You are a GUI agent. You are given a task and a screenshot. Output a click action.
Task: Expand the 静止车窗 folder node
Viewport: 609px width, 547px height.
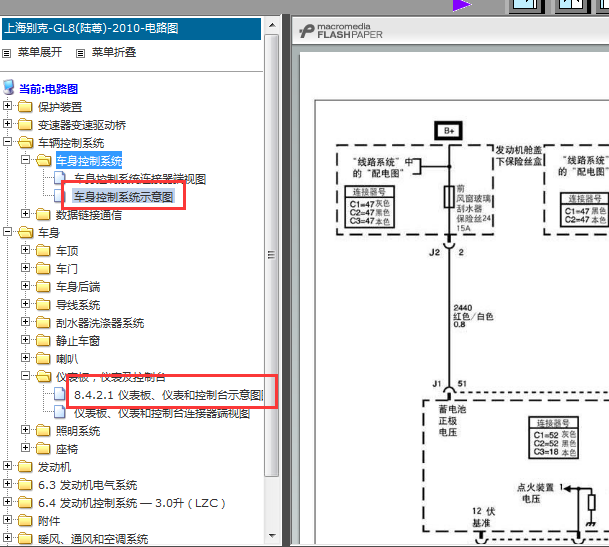[25, 340]
